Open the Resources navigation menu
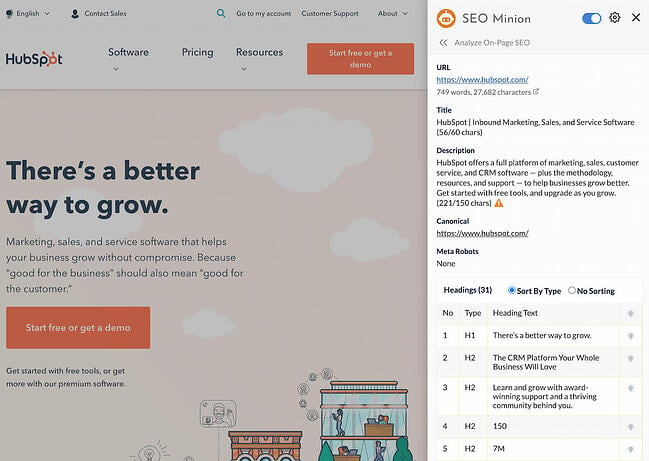649x461 pixels. (x=259, y=53)
